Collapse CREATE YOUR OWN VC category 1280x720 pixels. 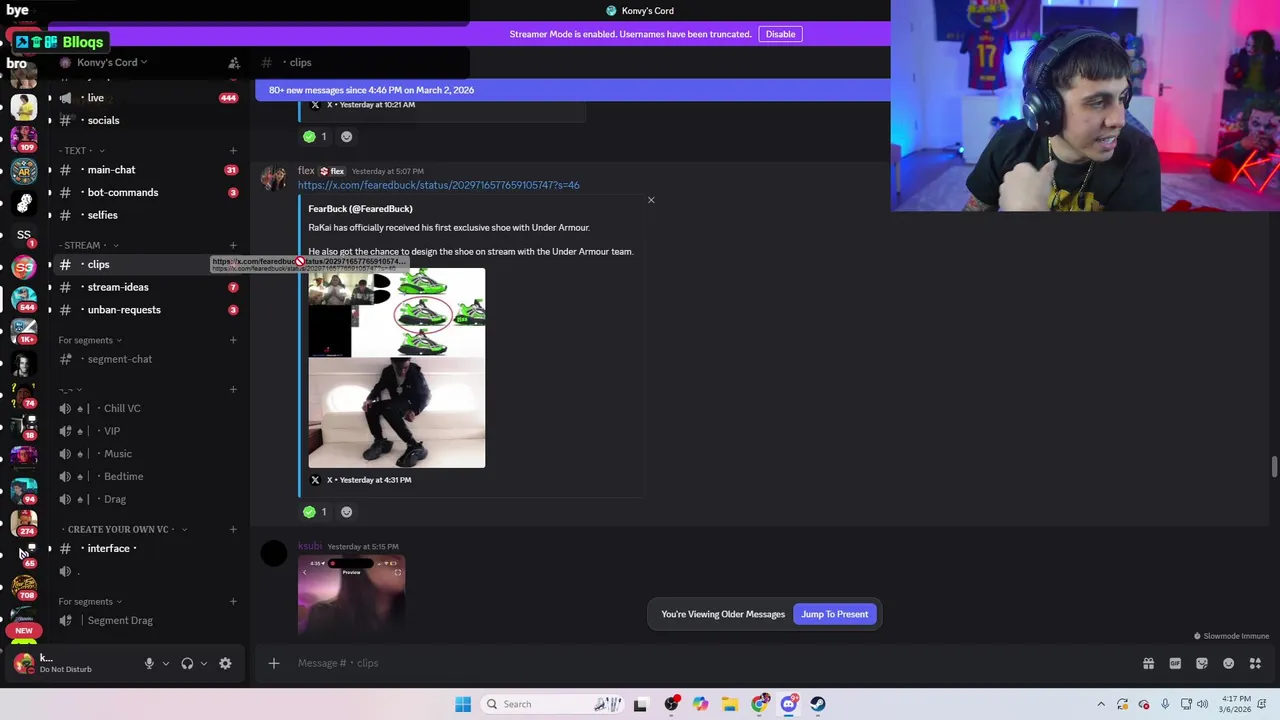tap(124, 529)
